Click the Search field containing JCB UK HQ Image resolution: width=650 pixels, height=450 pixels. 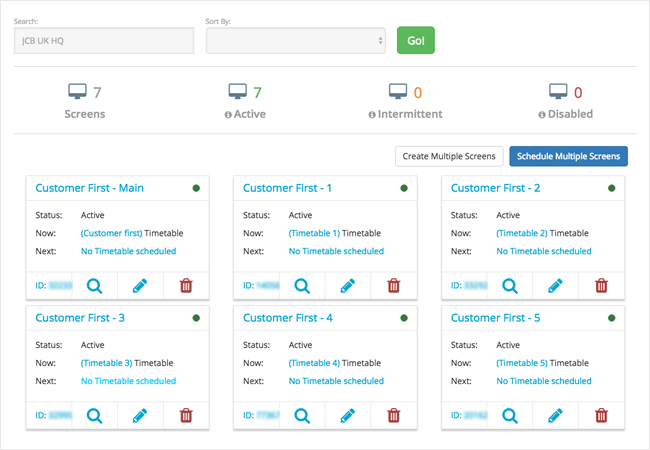click(x=104, y=40)
